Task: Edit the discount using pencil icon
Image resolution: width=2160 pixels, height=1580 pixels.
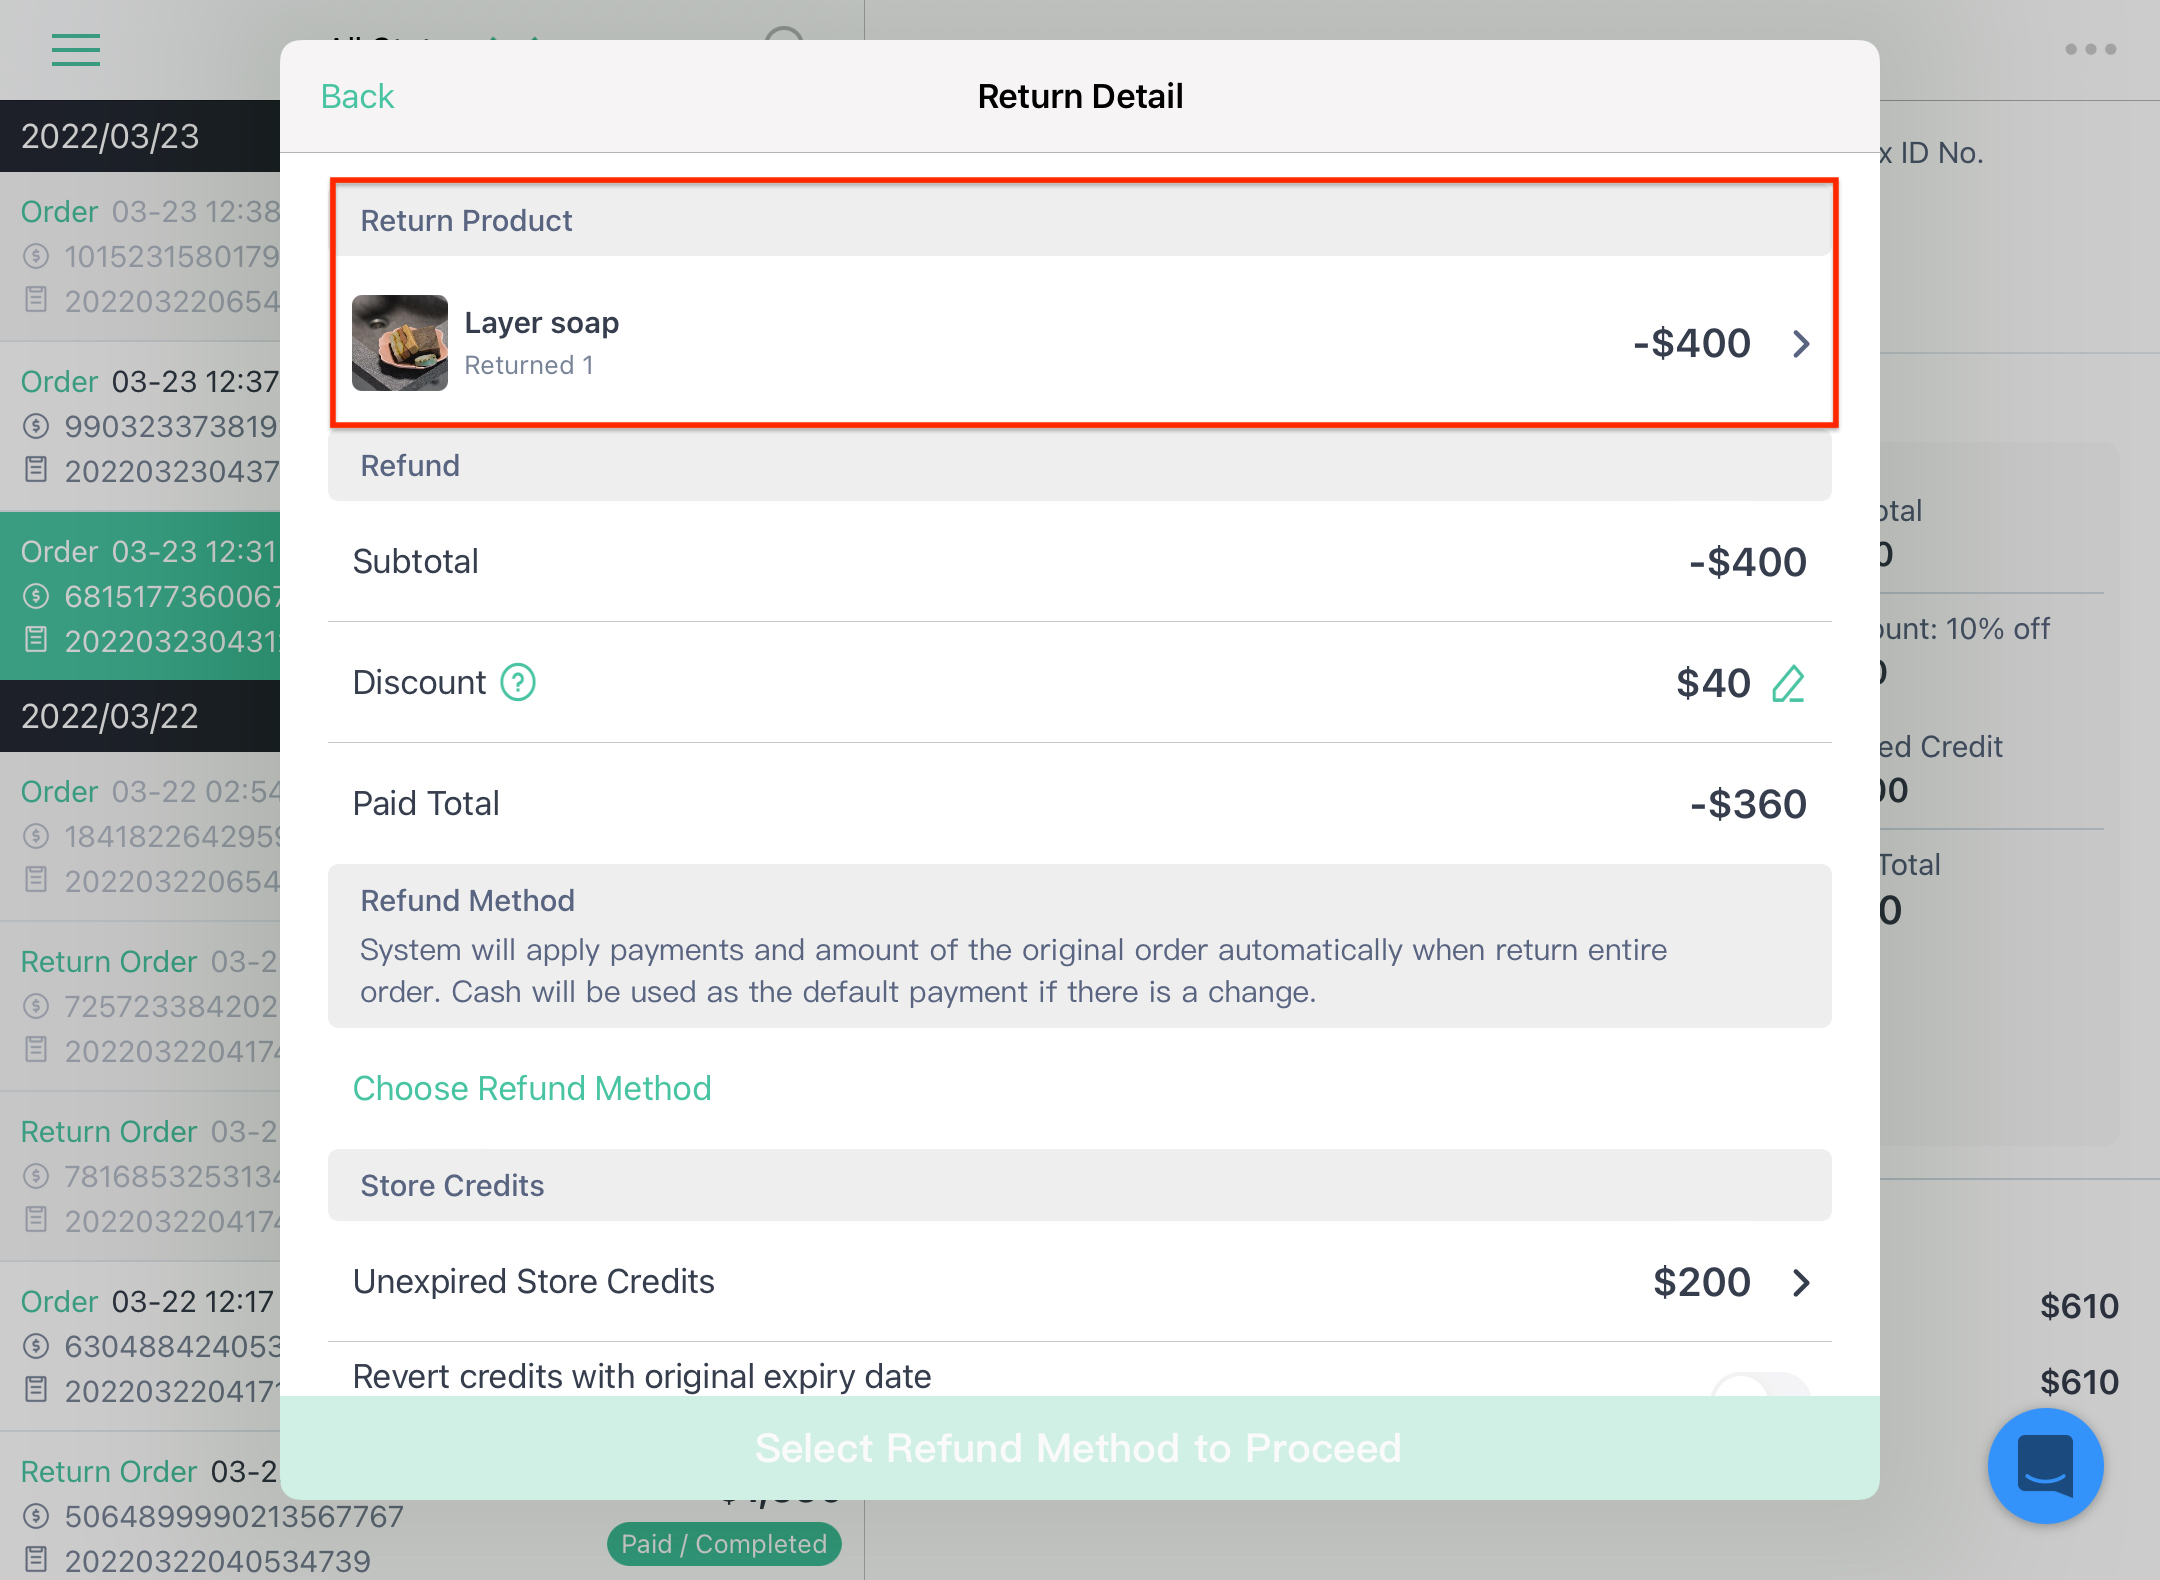Action: tap(1788, 684)
